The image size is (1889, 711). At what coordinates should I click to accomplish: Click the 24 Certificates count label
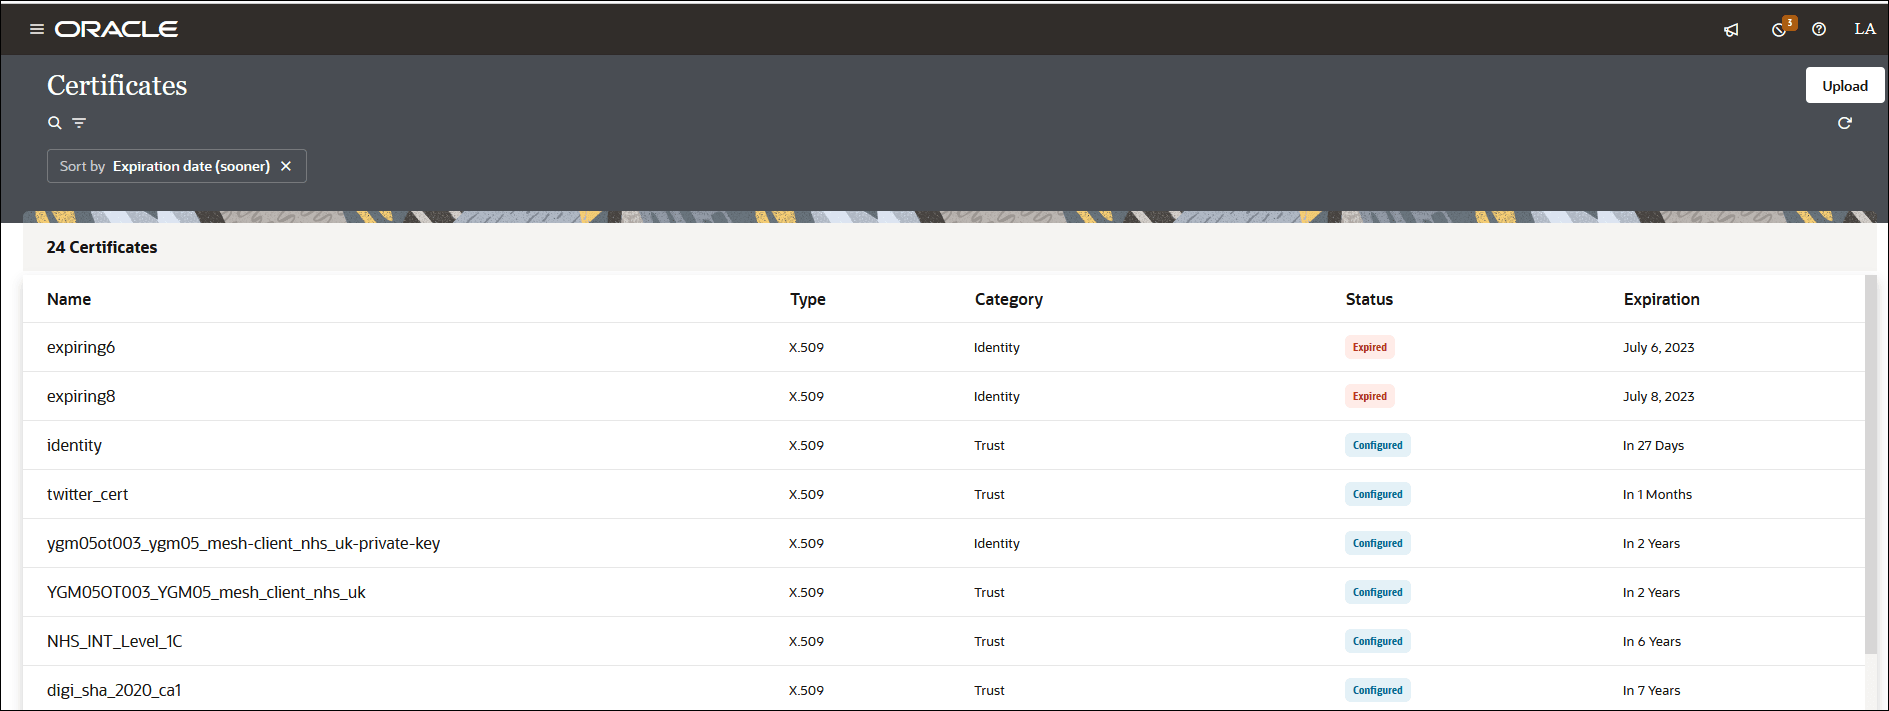coord(102,247)
